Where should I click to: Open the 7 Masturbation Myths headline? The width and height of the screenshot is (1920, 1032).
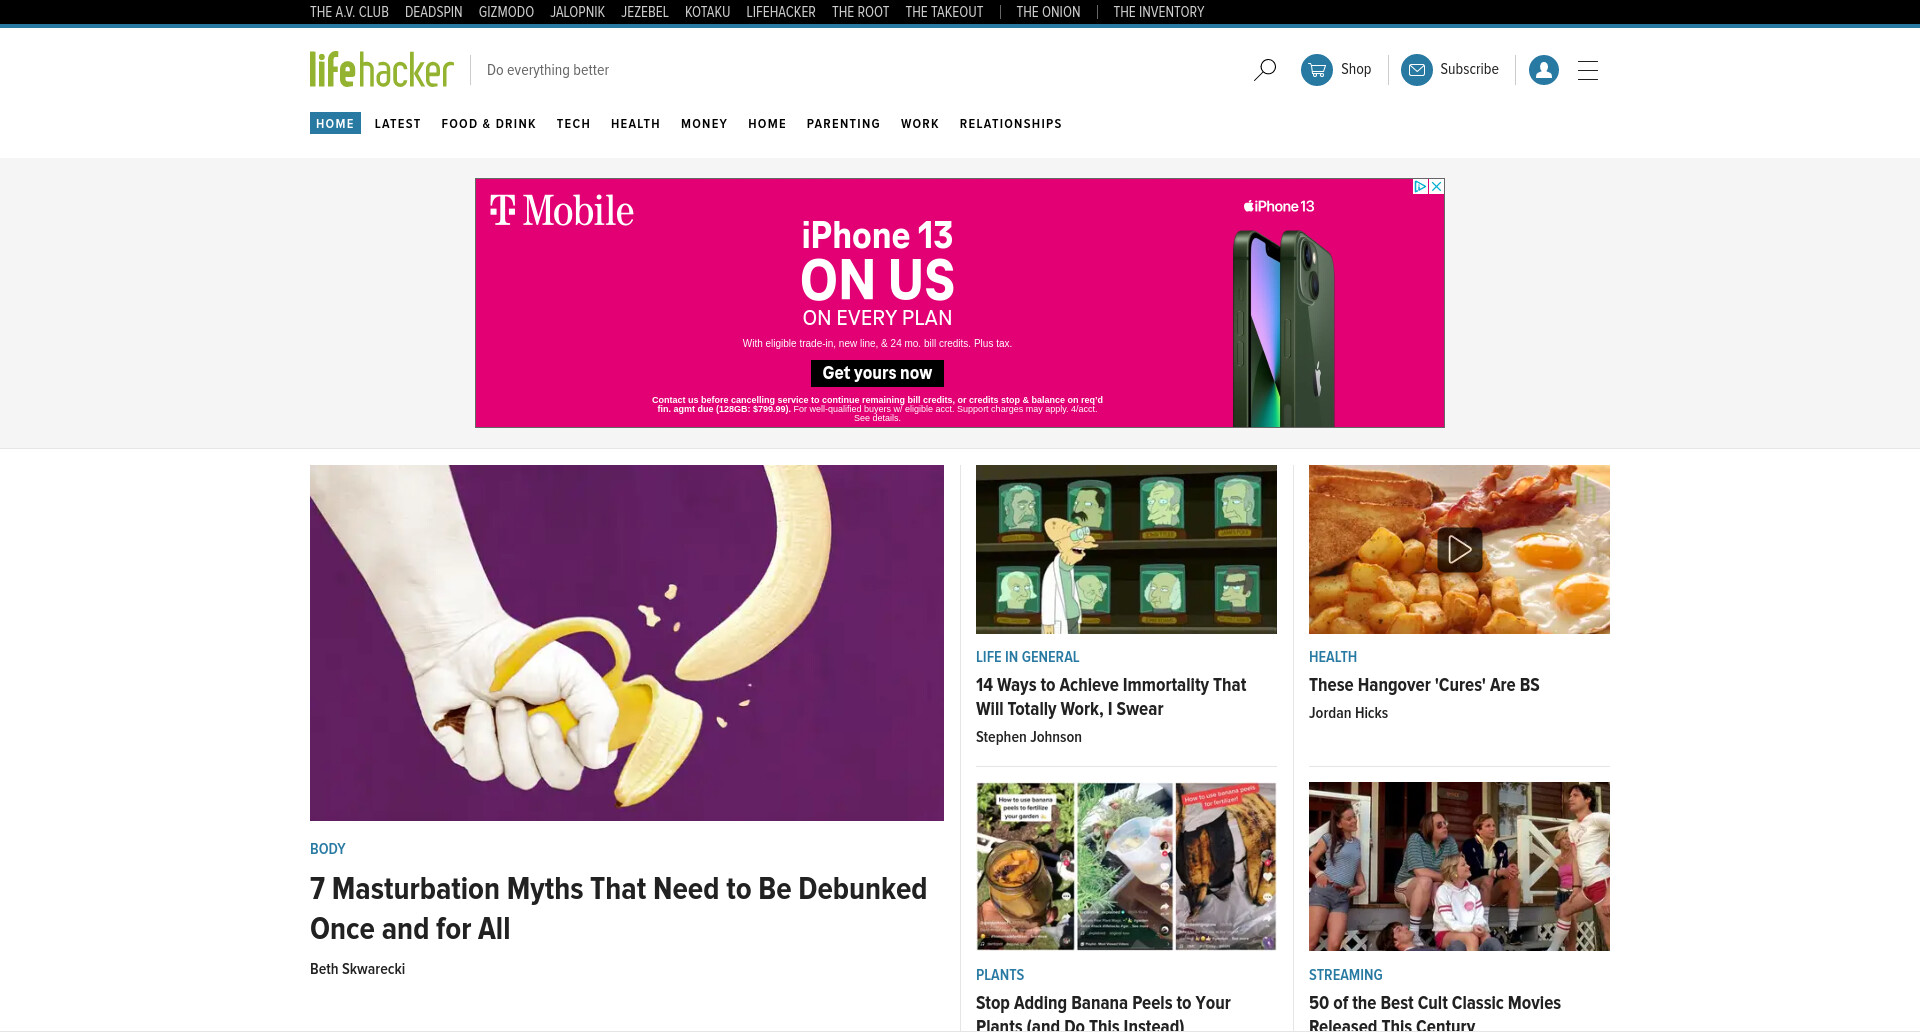coord(619,908)
